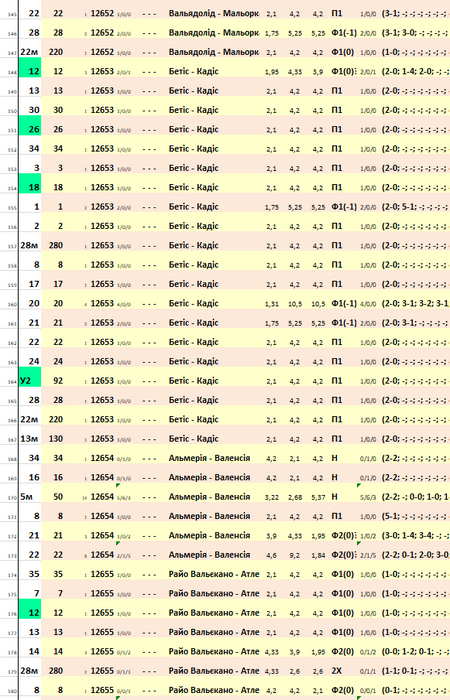Click the '- - -' cell in row 155
Image resolution: width=450 pixels, height=700 pixels.
click(x=149, y=207)
